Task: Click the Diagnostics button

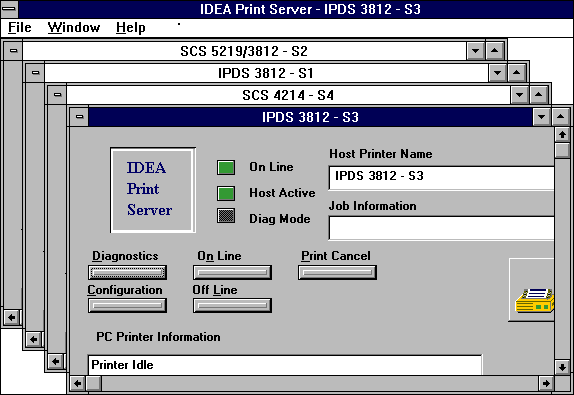Action: click(x=127, y=272)
